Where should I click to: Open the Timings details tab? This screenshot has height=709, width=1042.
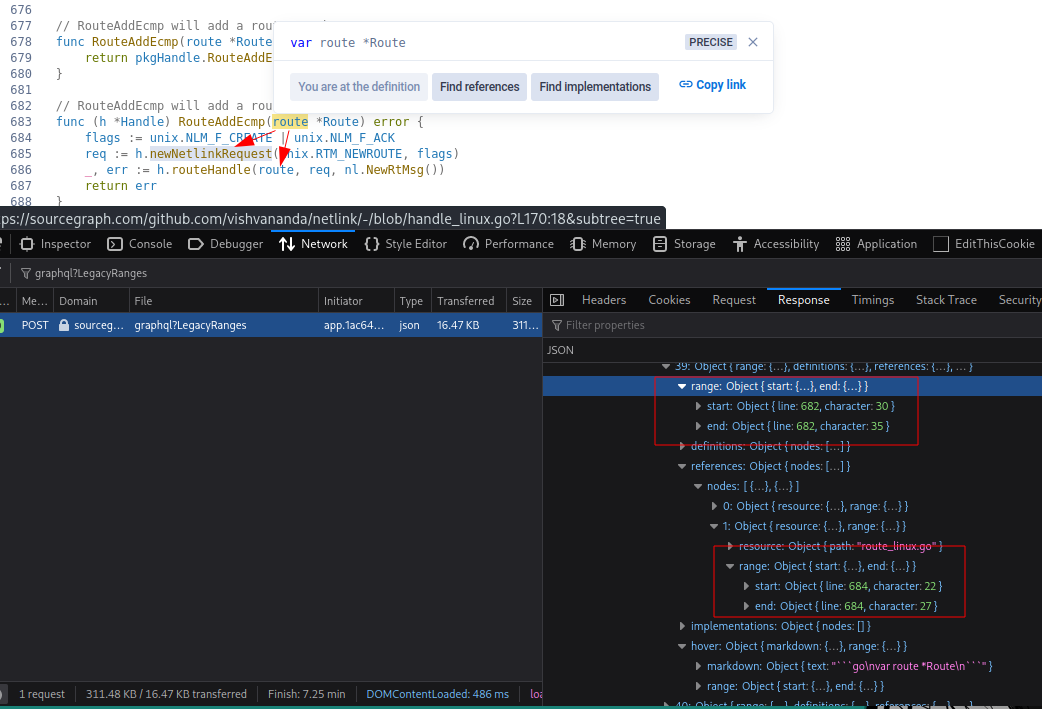(x=873, y=300)
